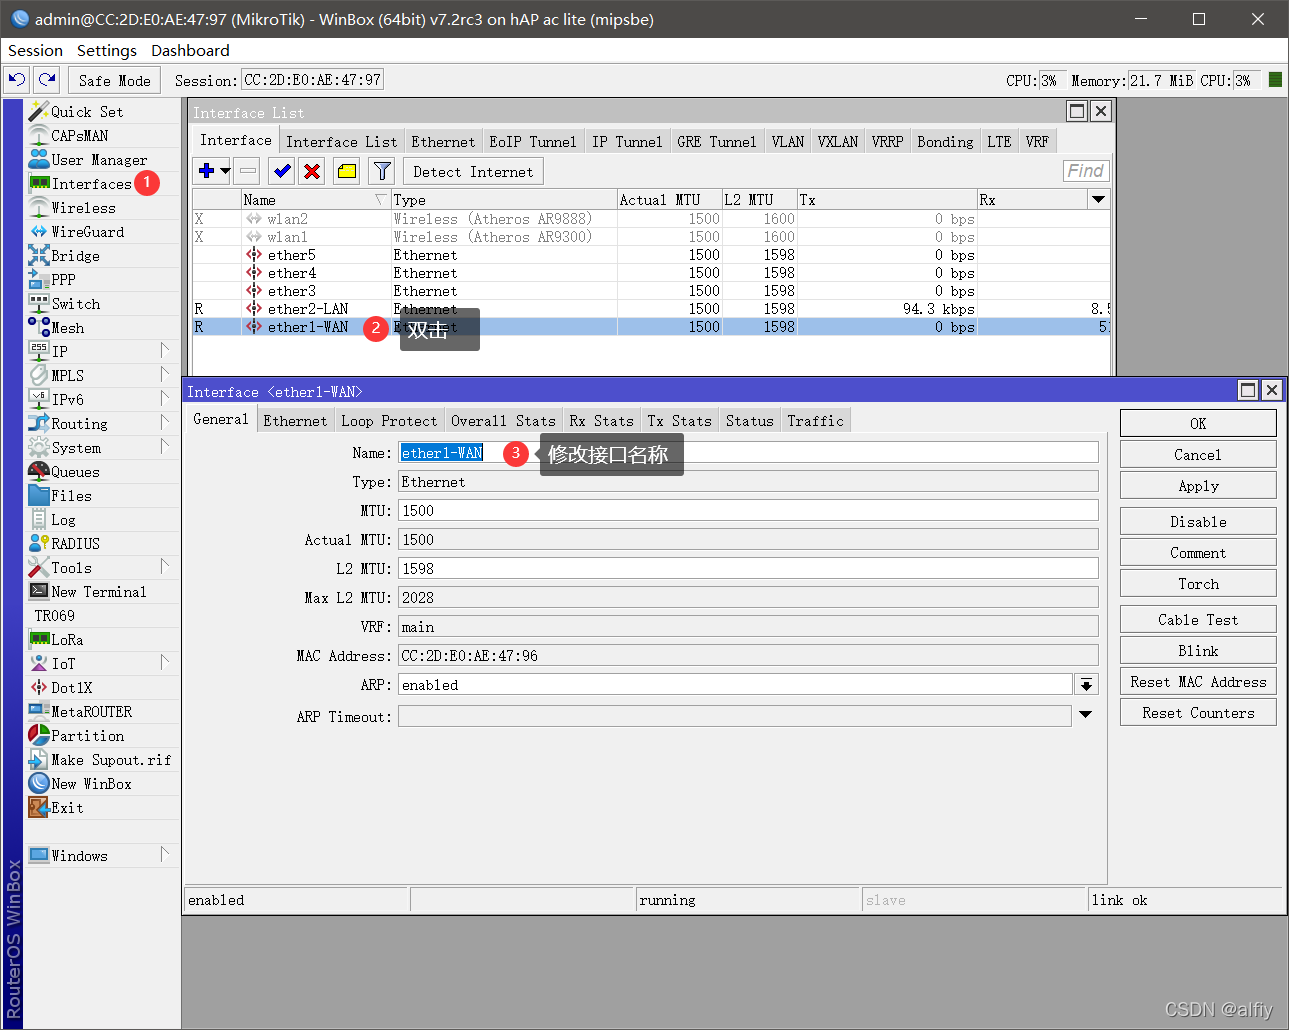Open the Dashboard menu
This screenshot has width=1289, height=1030.
point(190,50)
